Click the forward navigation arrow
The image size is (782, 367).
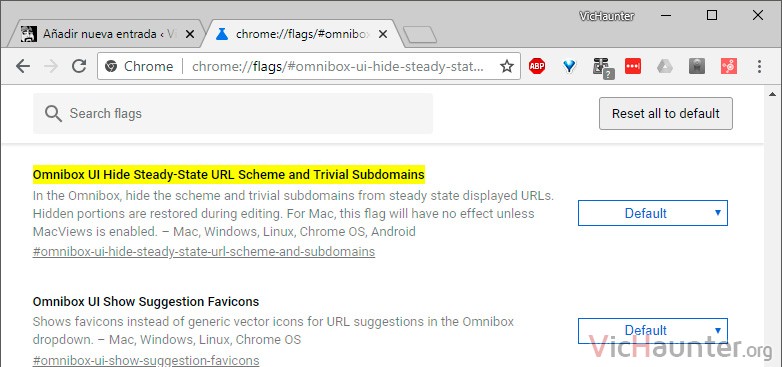51,66
